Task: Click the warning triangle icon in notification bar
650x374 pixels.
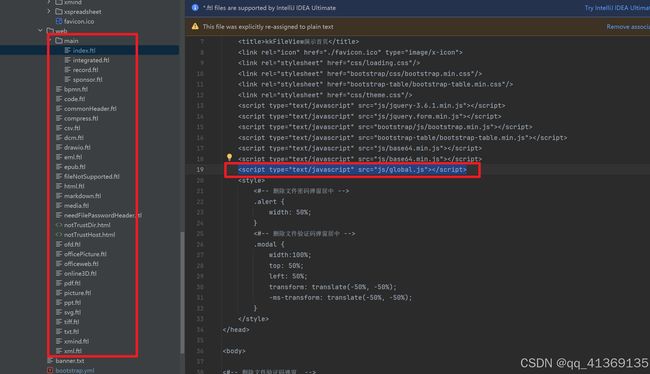Action: click(195, 27)
